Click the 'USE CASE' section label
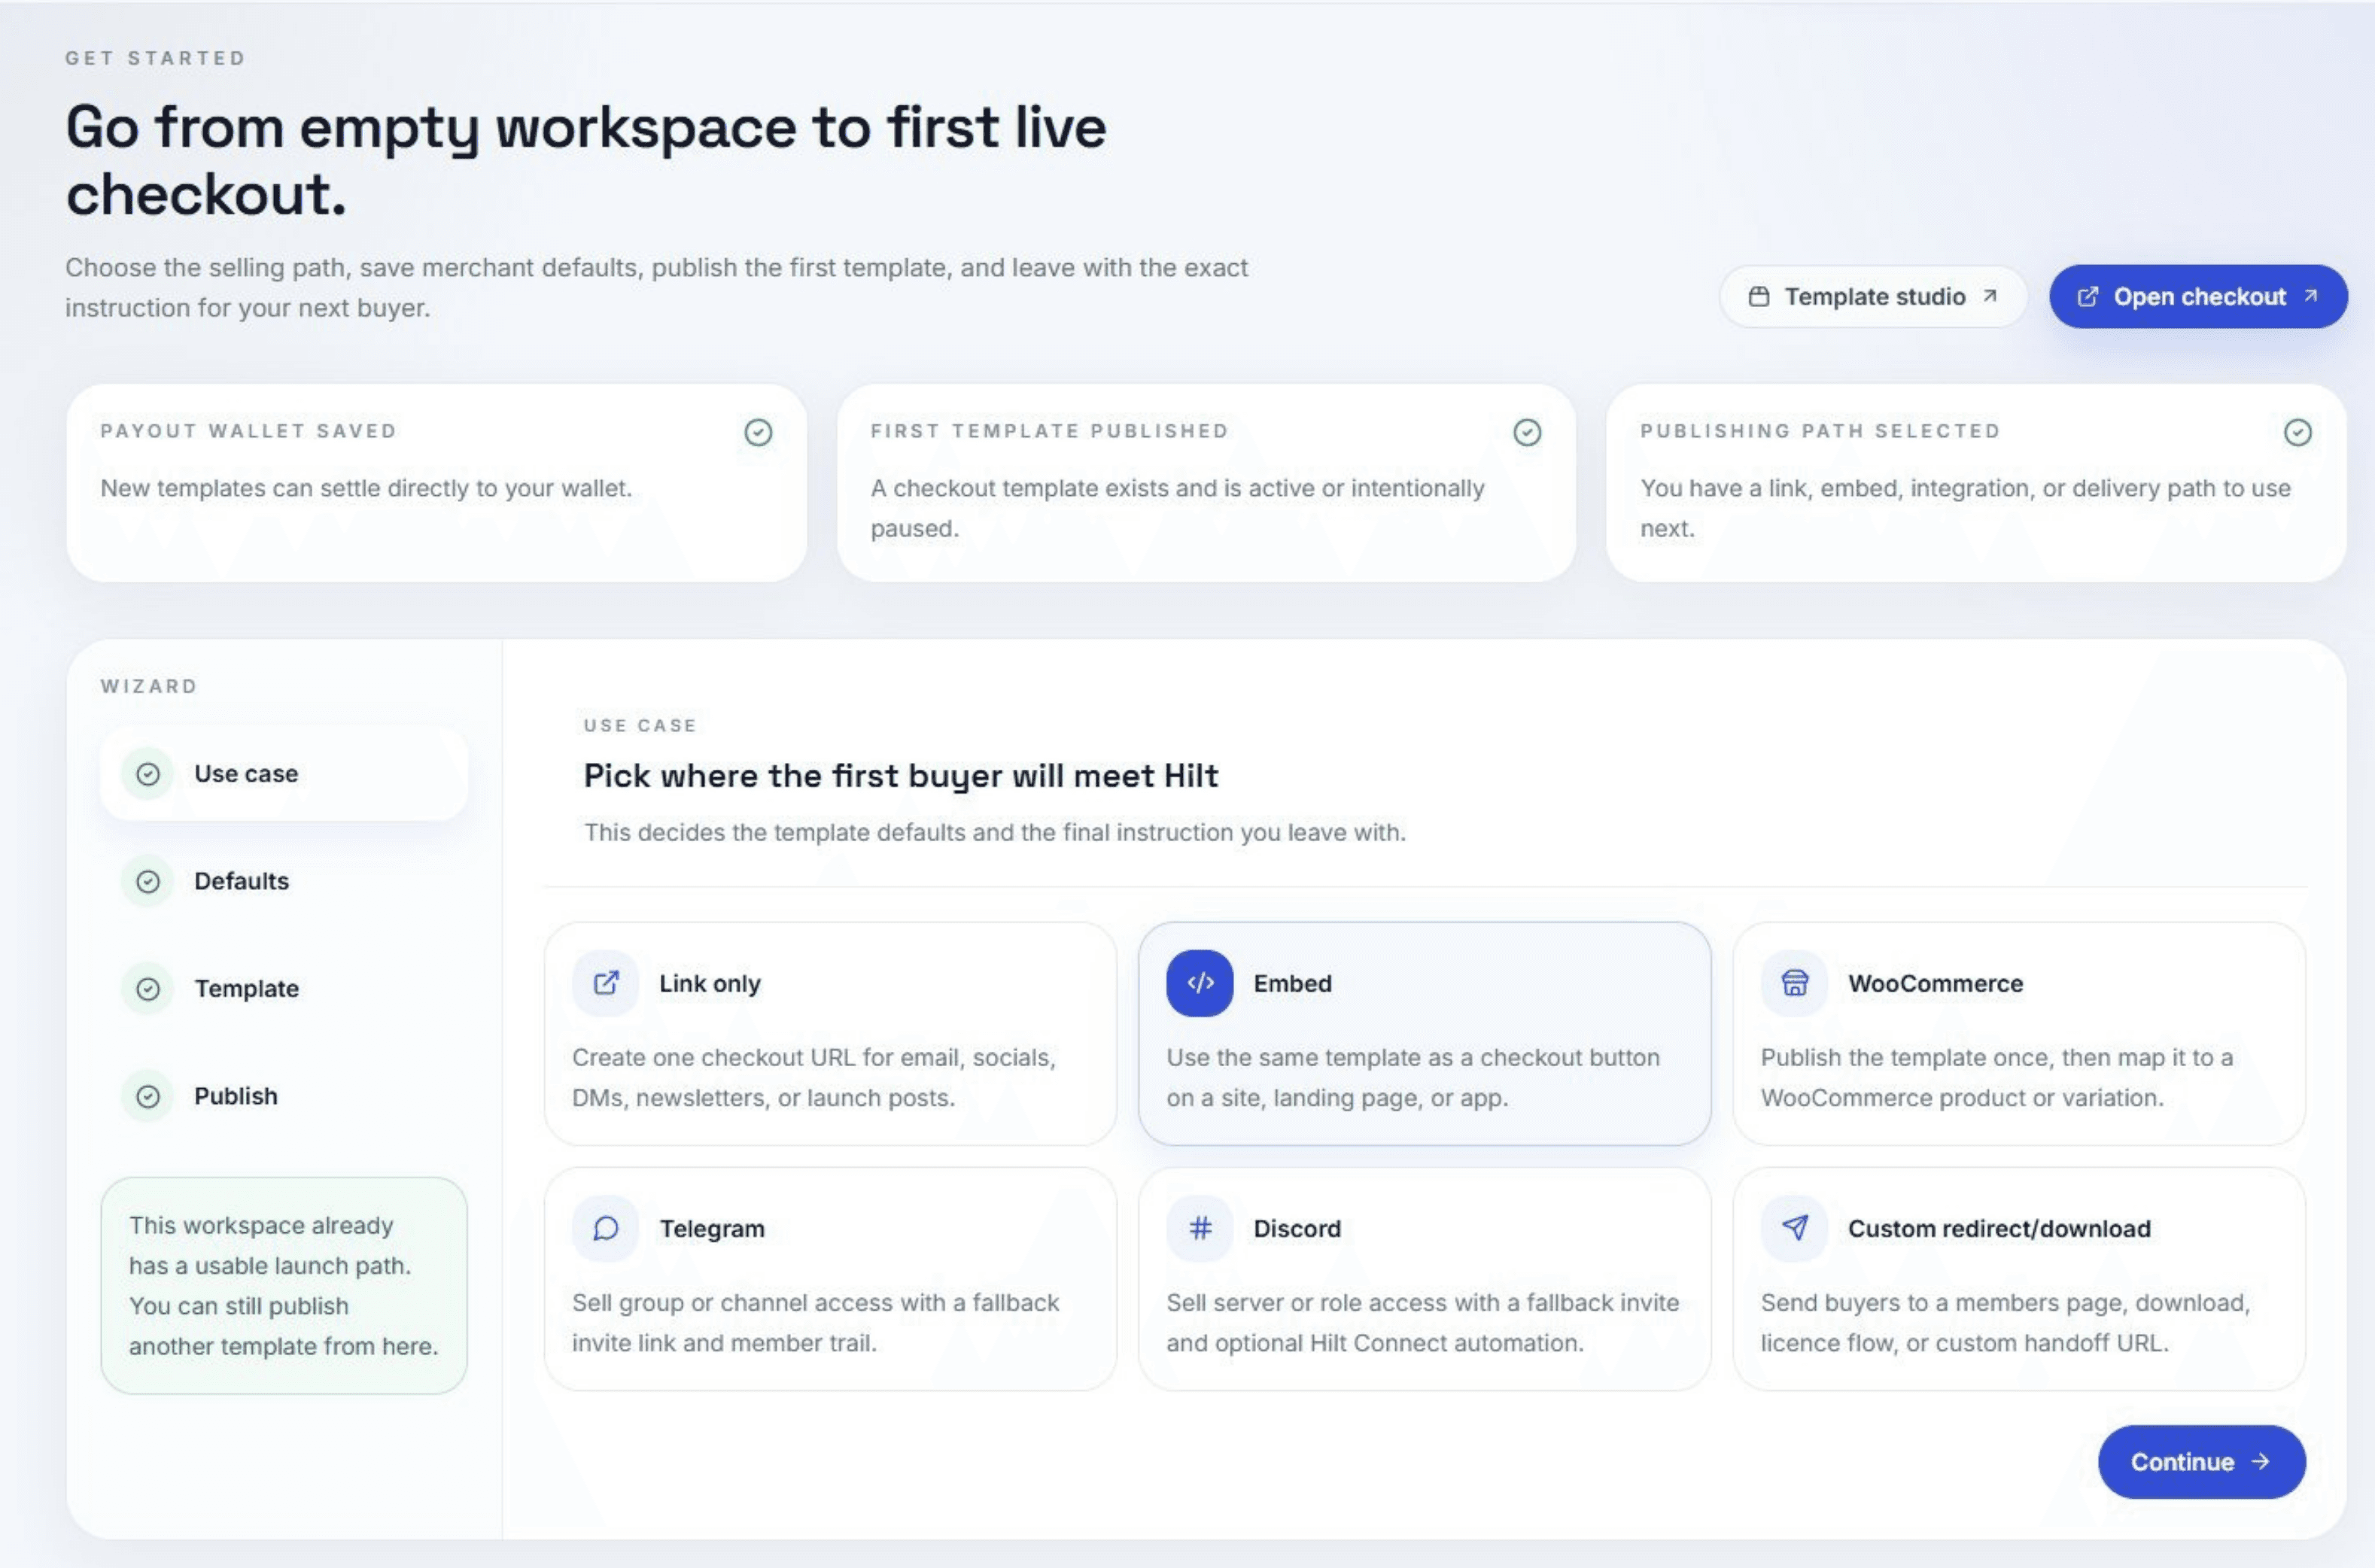Viewport: 2375px width, 1568px height. tap(640, 725)
